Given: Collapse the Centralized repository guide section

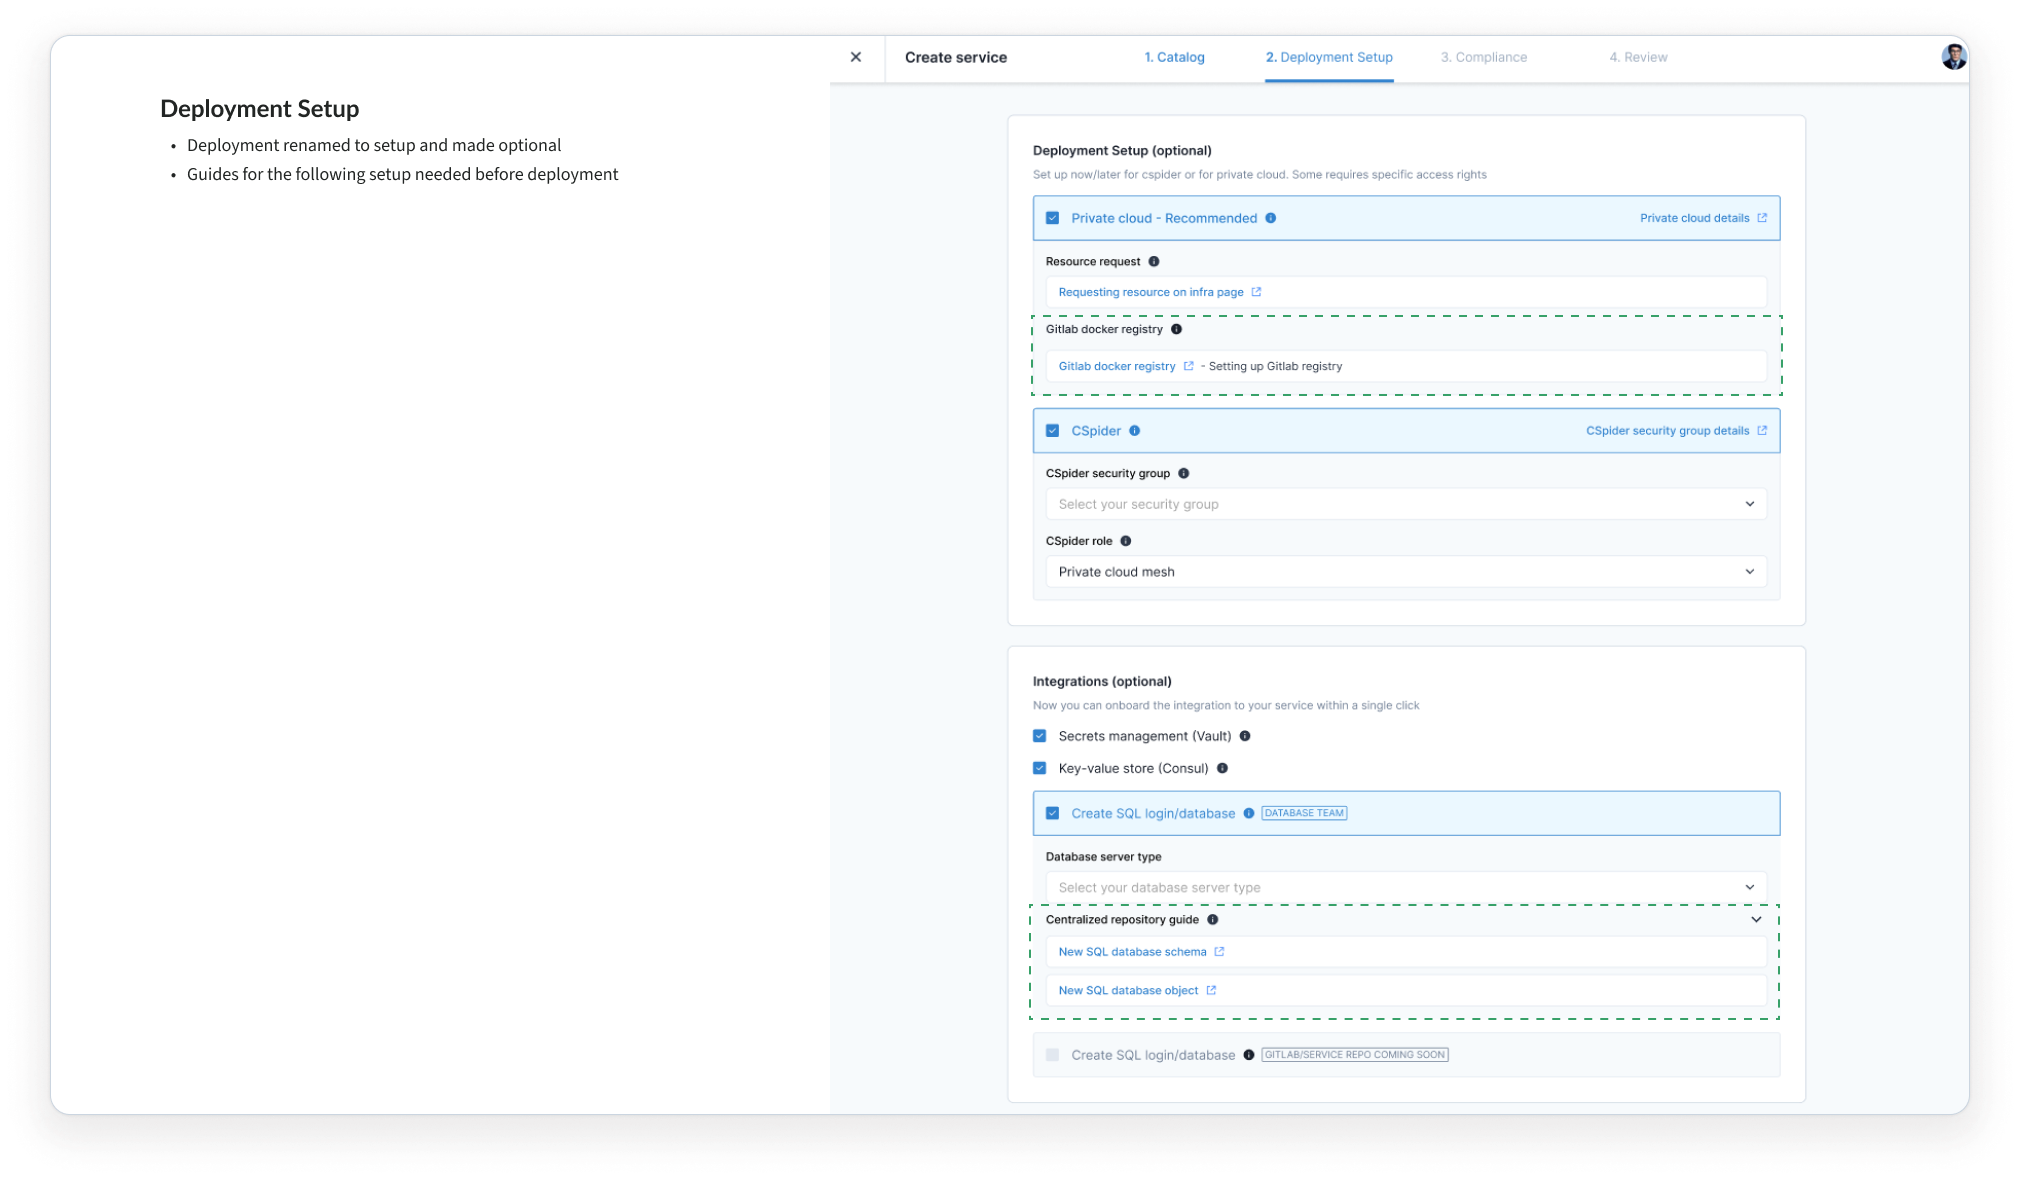Looking at the screenshot, I should (1756, 919).
